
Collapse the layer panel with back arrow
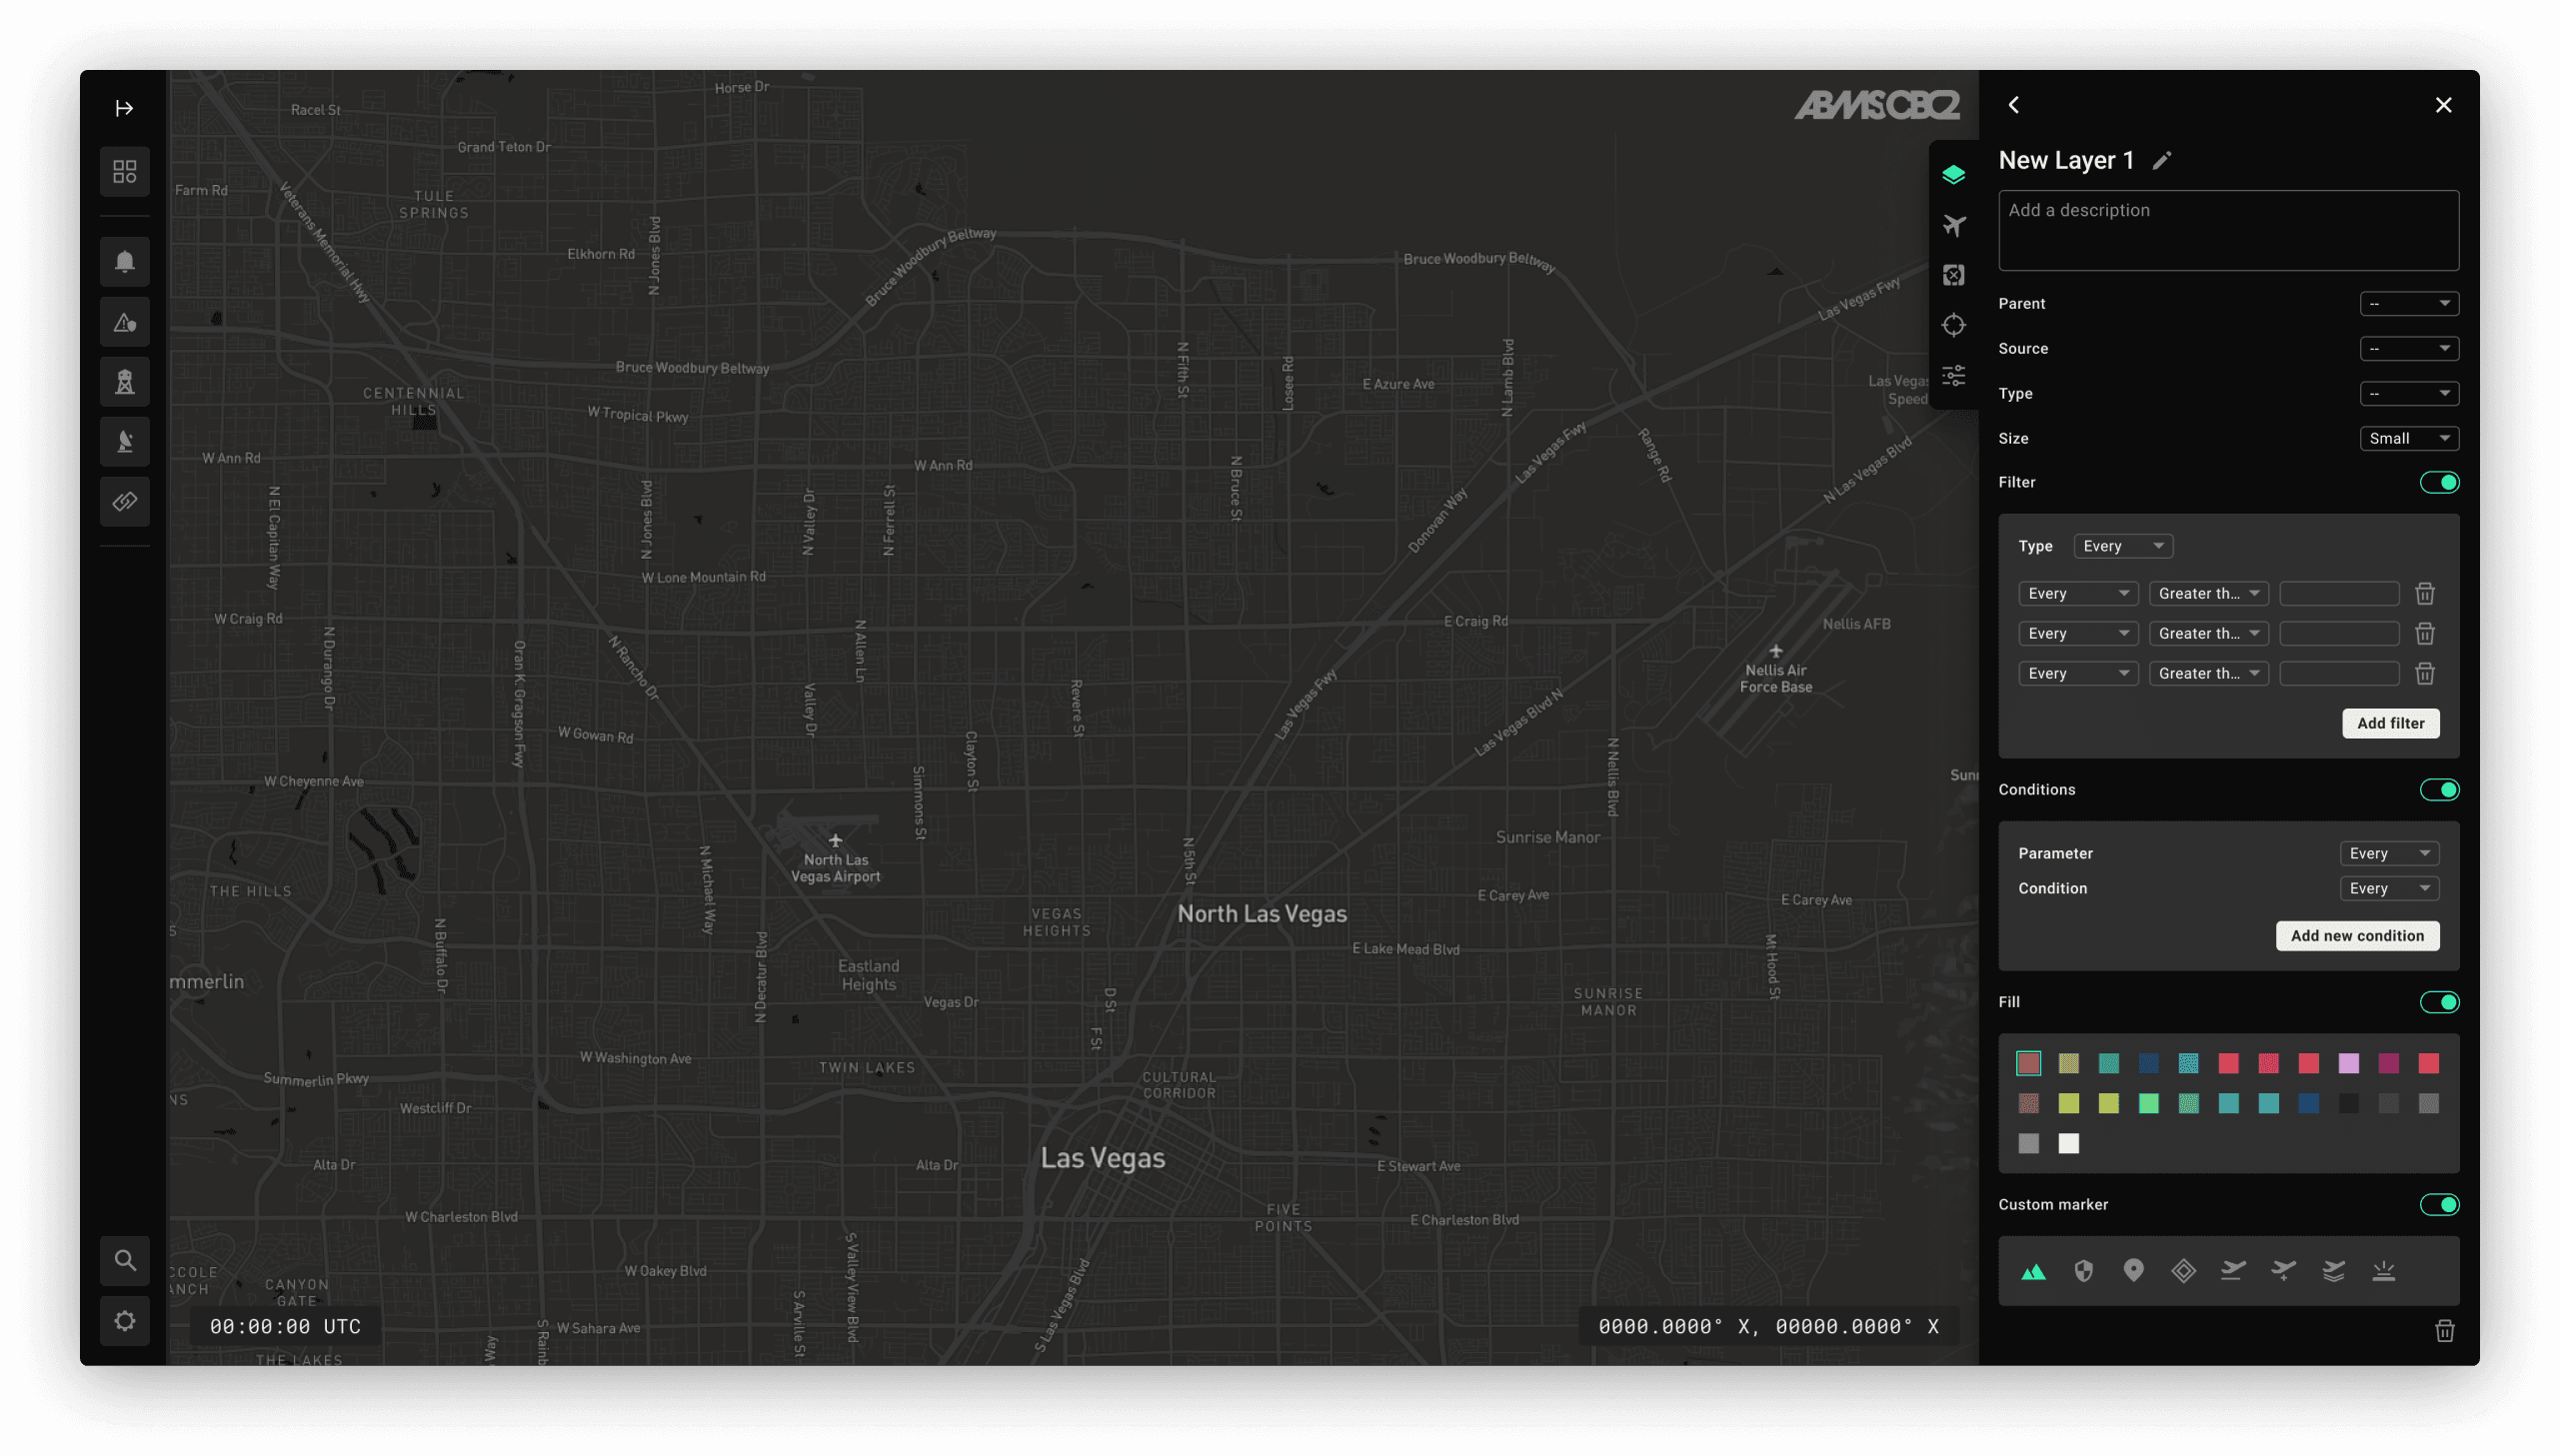point(2015,105)
